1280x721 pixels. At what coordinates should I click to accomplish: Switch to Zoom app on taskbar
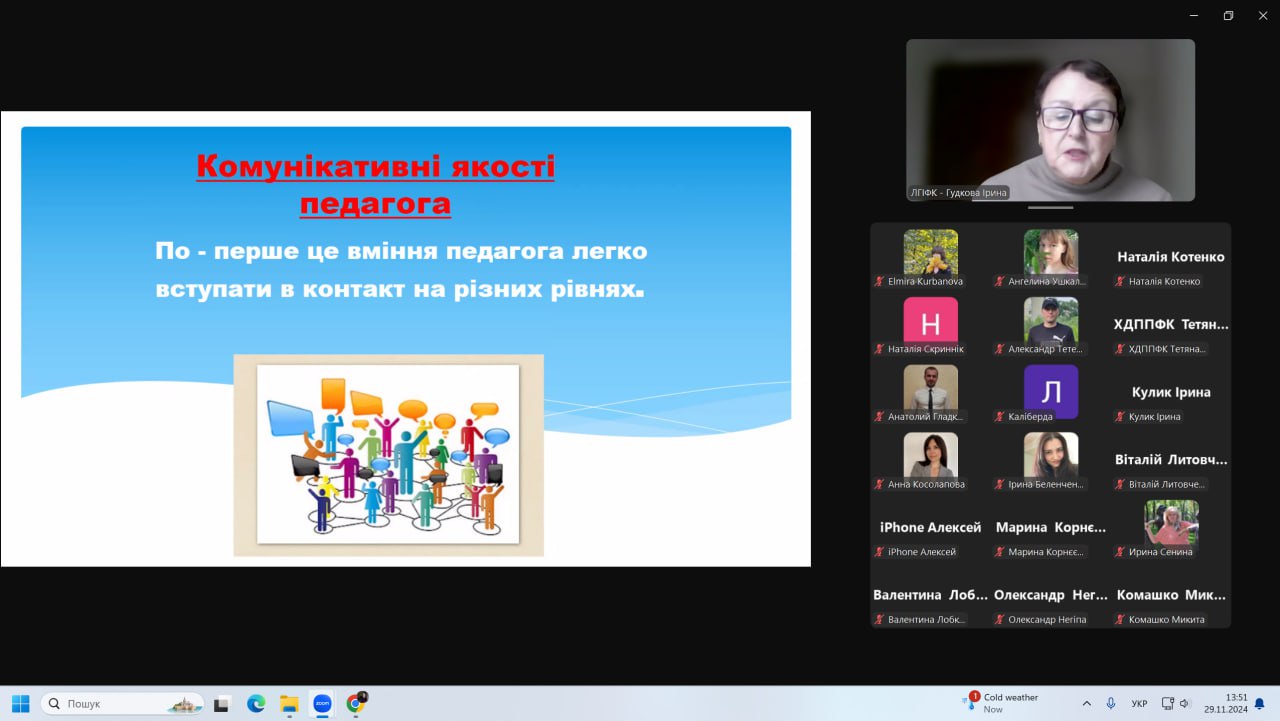pos(322,704)
